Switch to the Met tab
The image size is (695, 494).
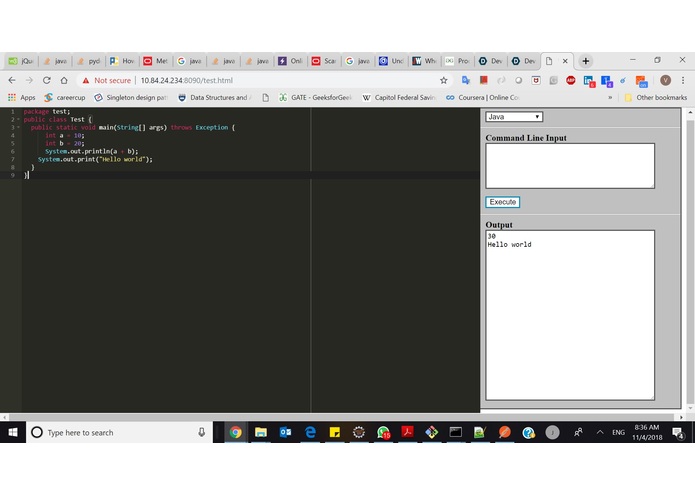click(x=156, y=61)
